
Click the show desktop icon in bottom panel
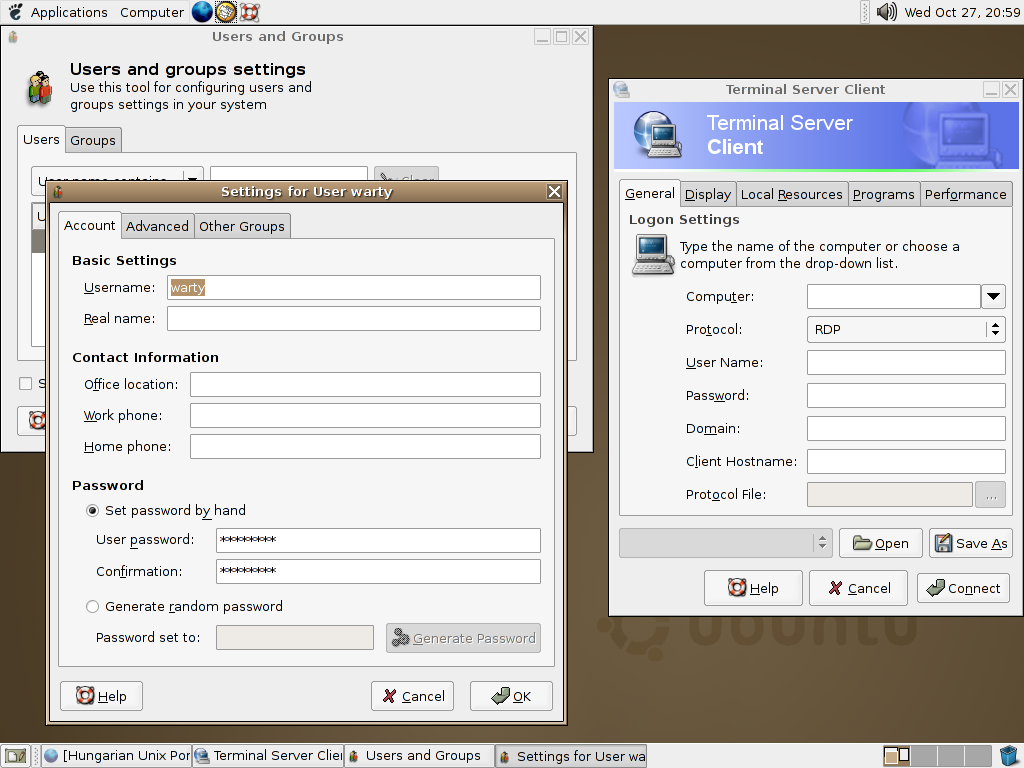point(16,756)
